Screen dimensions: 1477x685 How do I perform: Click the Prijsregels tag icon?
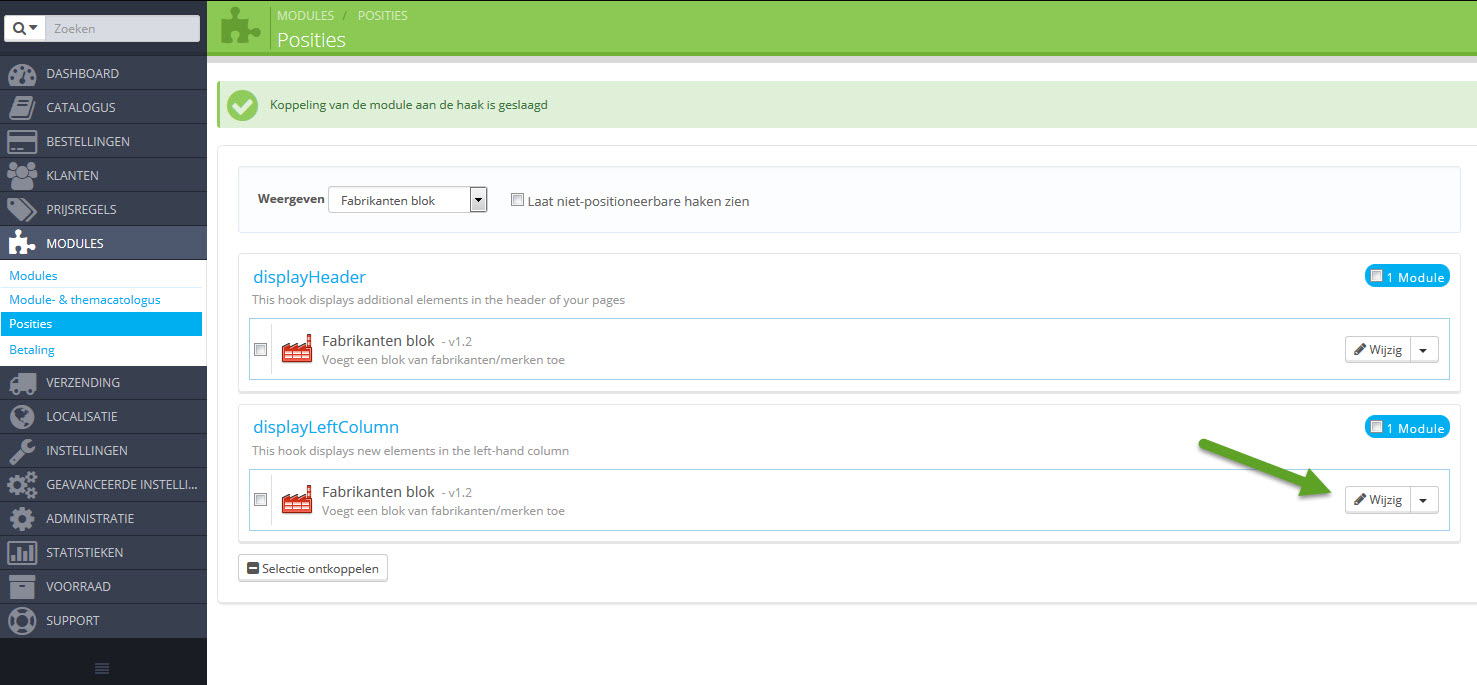pos(22,210)
